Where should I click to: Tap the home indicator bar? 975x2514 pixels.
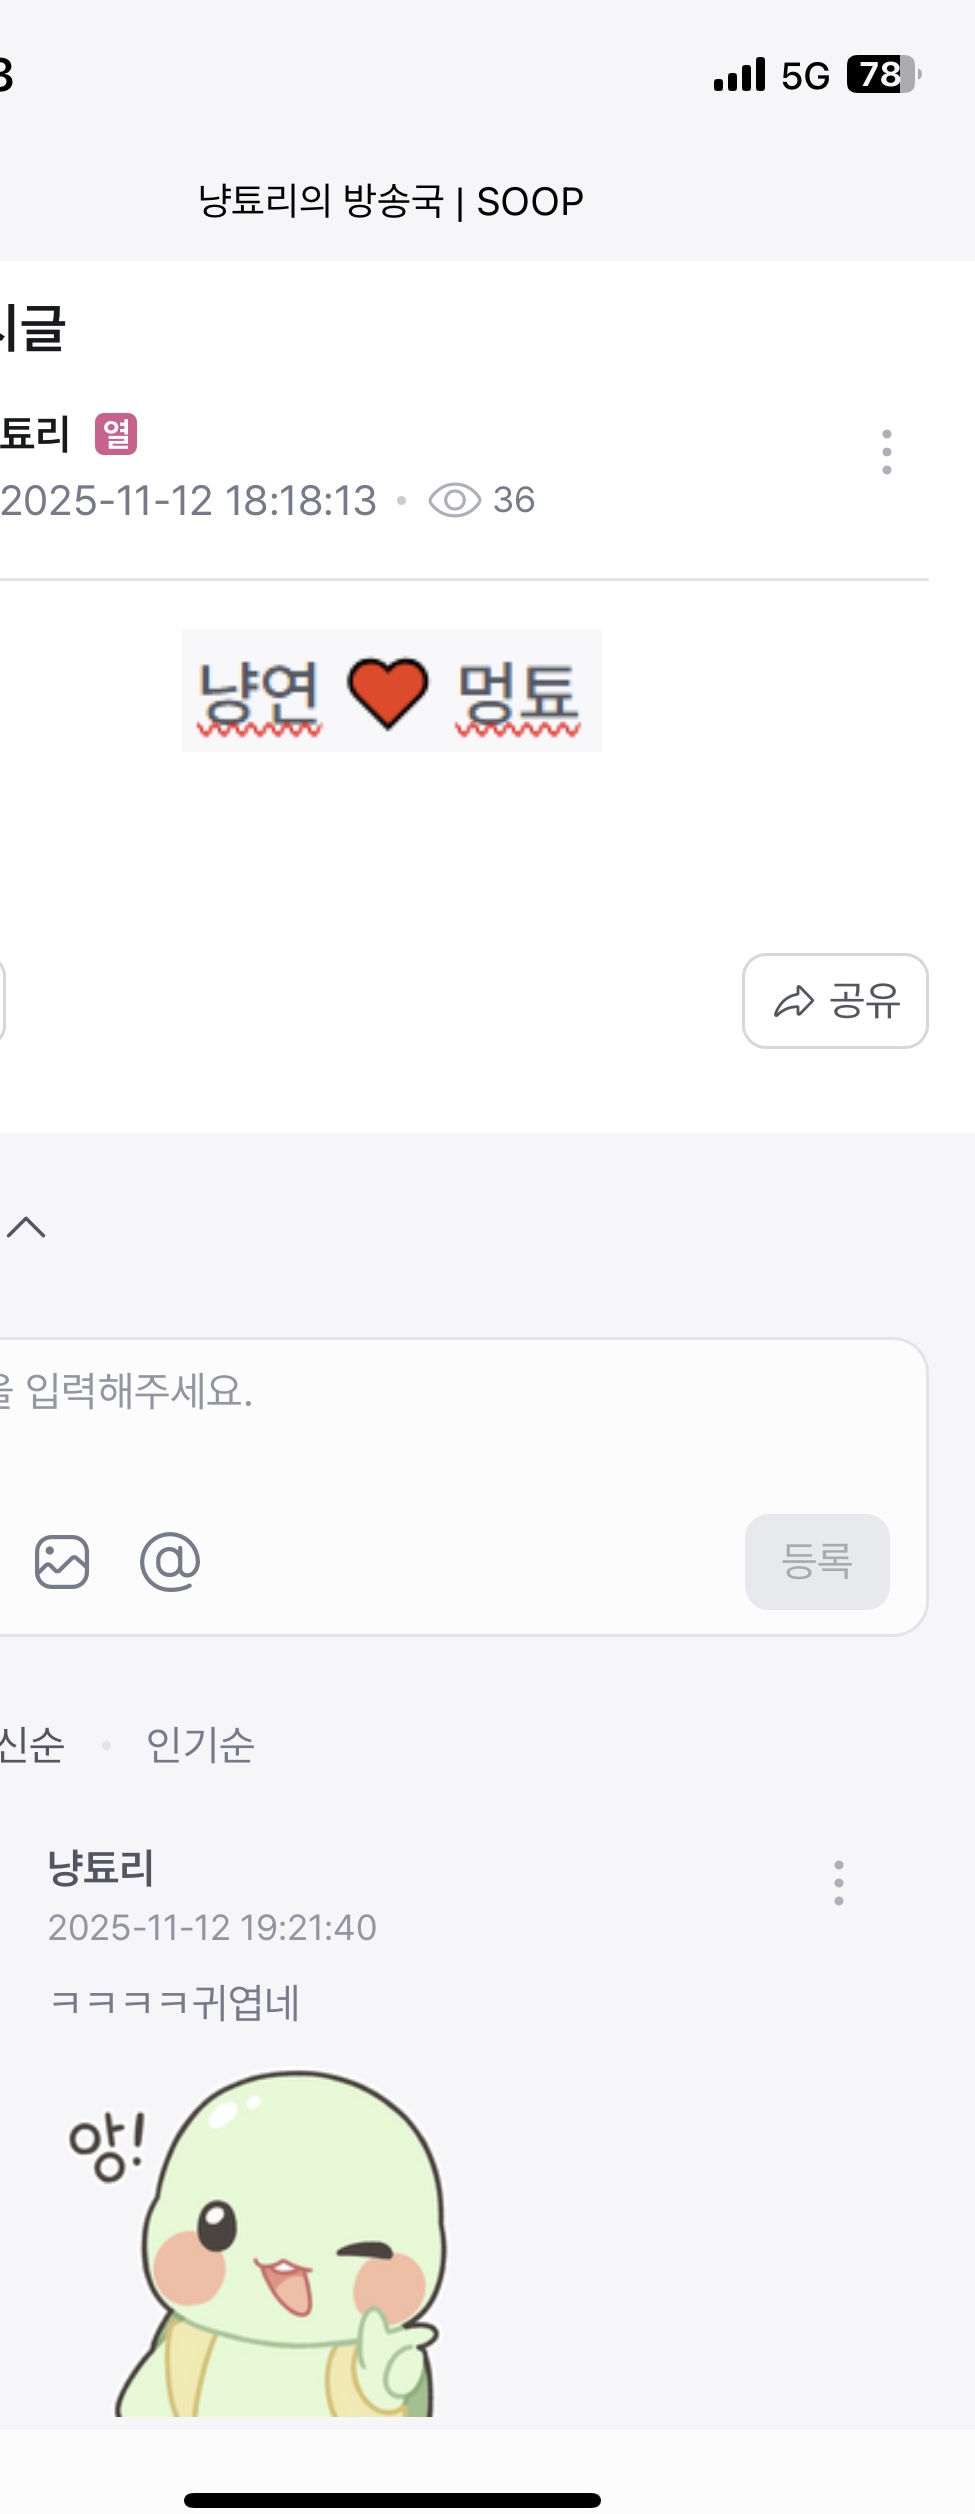point(392,2500)
